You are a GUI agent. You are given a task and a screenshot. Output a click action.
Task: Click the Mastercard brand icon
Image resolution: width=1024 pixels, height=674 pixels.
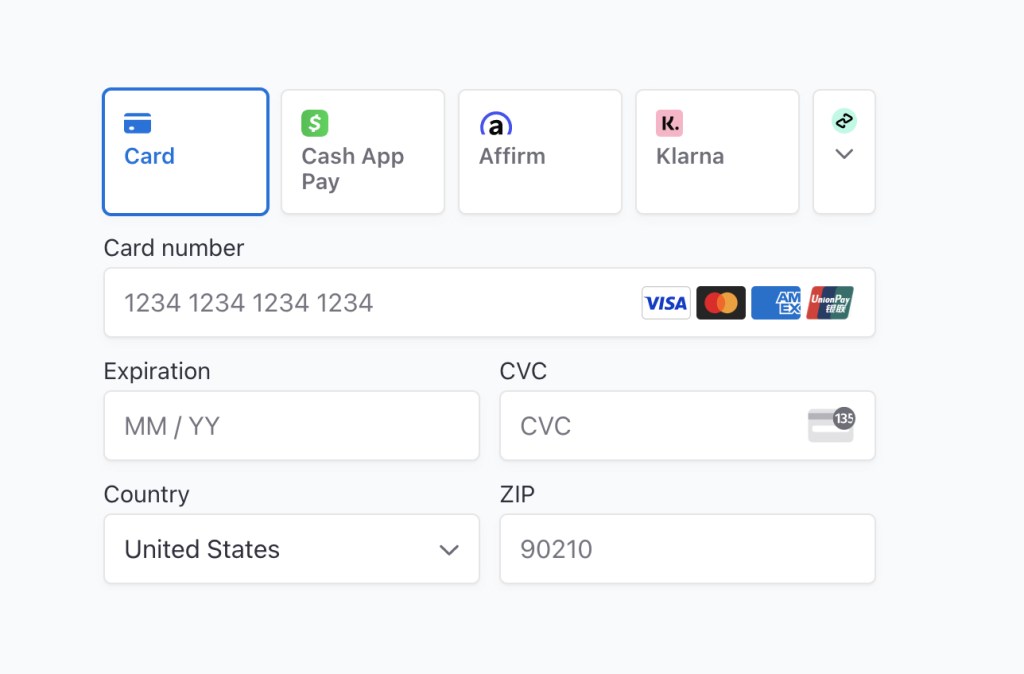click(720, 302)
